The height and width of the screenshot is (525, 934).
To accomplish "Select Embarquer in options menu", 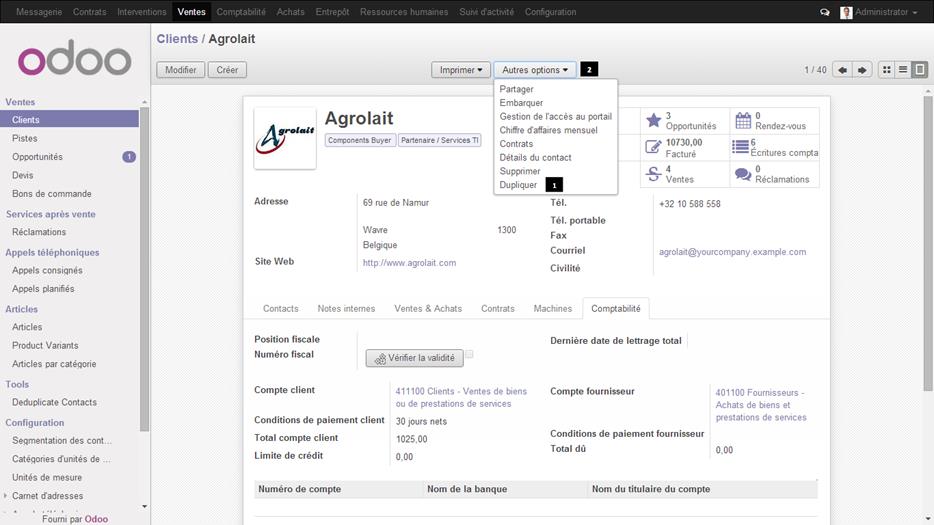I will tap(521, 102).
